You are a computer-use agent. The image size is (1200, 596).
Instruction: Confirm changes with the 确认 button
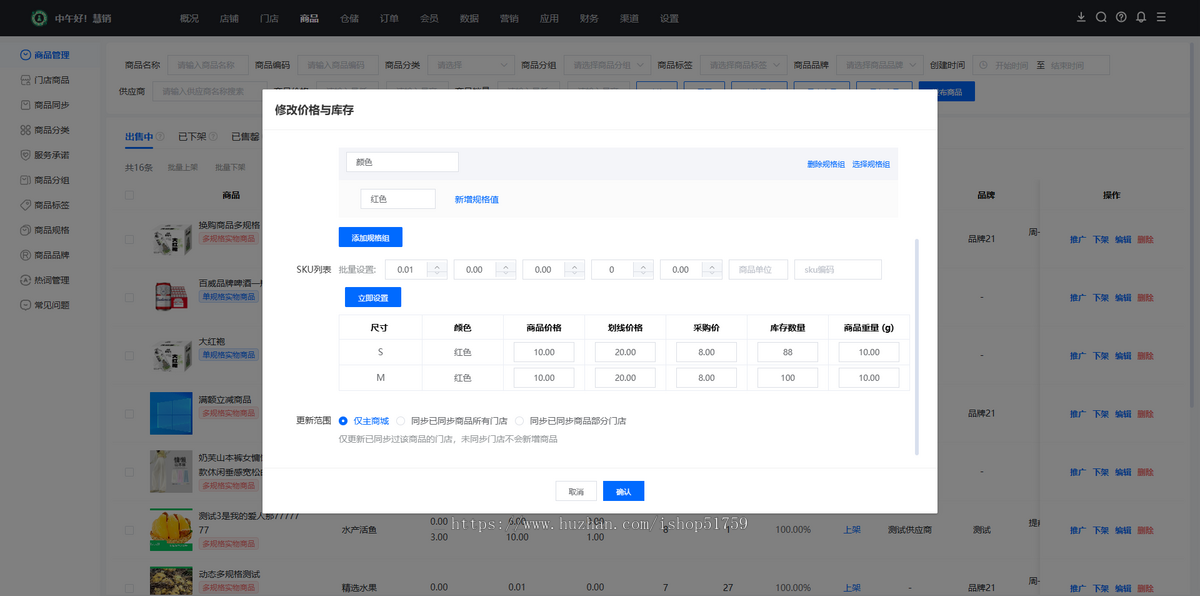point(624,491)
